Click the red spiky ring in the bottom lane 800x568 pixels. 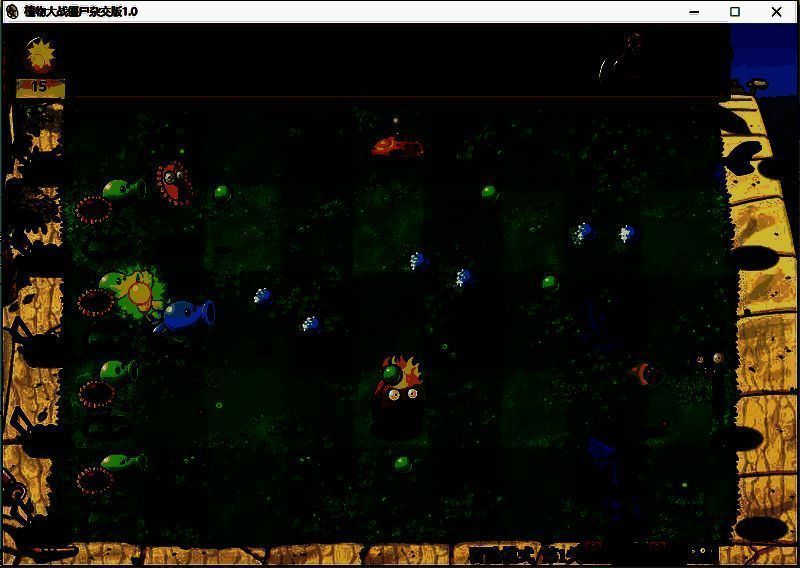[x=95, y=480]
